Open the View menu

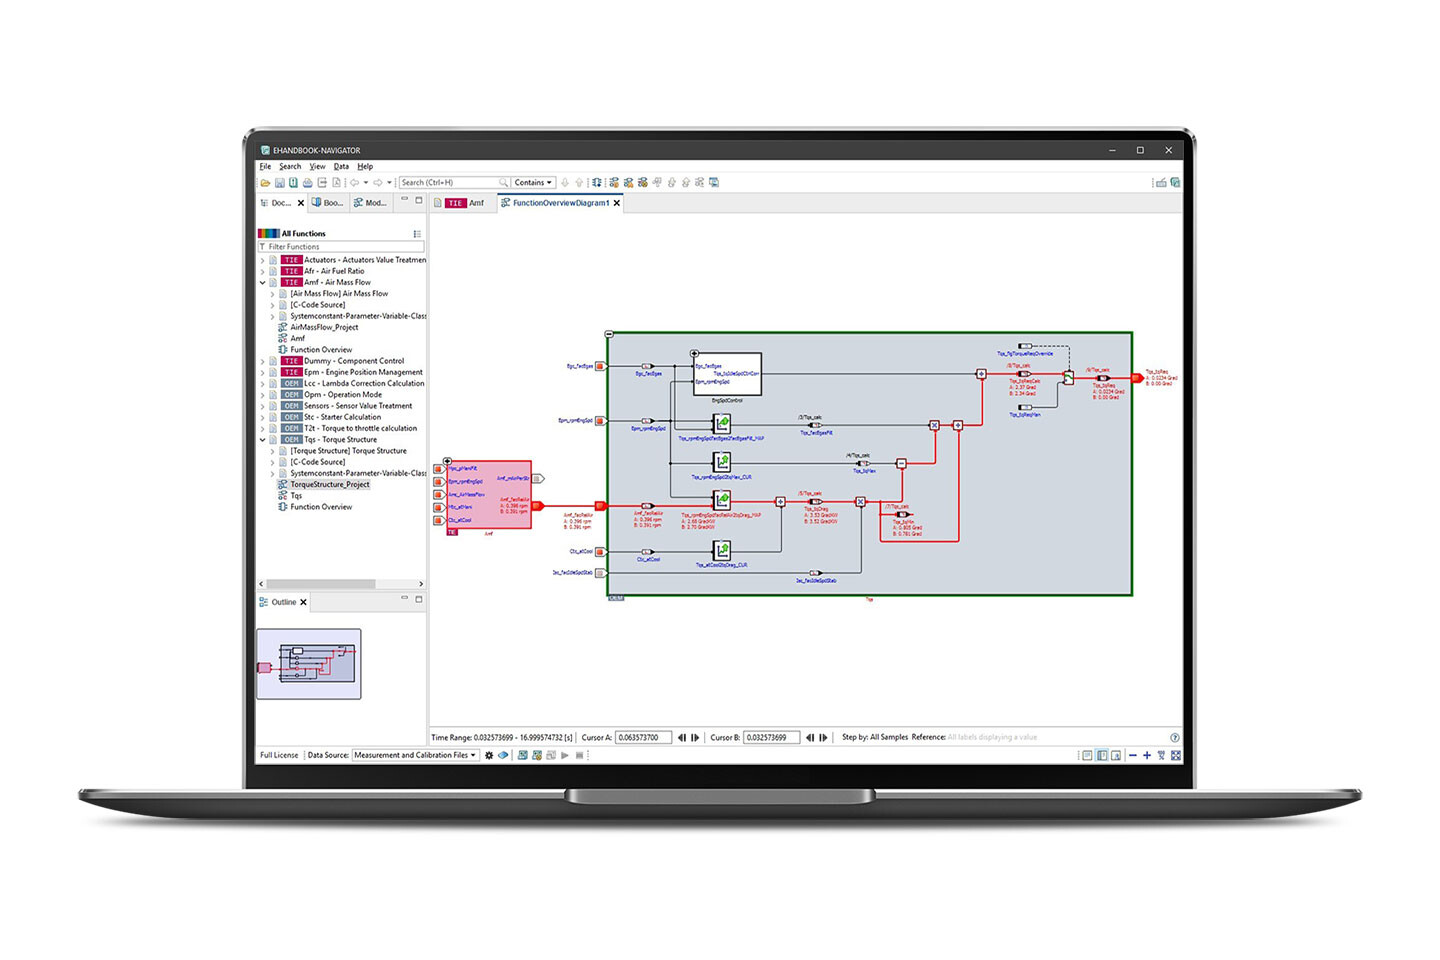click(x=317, y=167)
